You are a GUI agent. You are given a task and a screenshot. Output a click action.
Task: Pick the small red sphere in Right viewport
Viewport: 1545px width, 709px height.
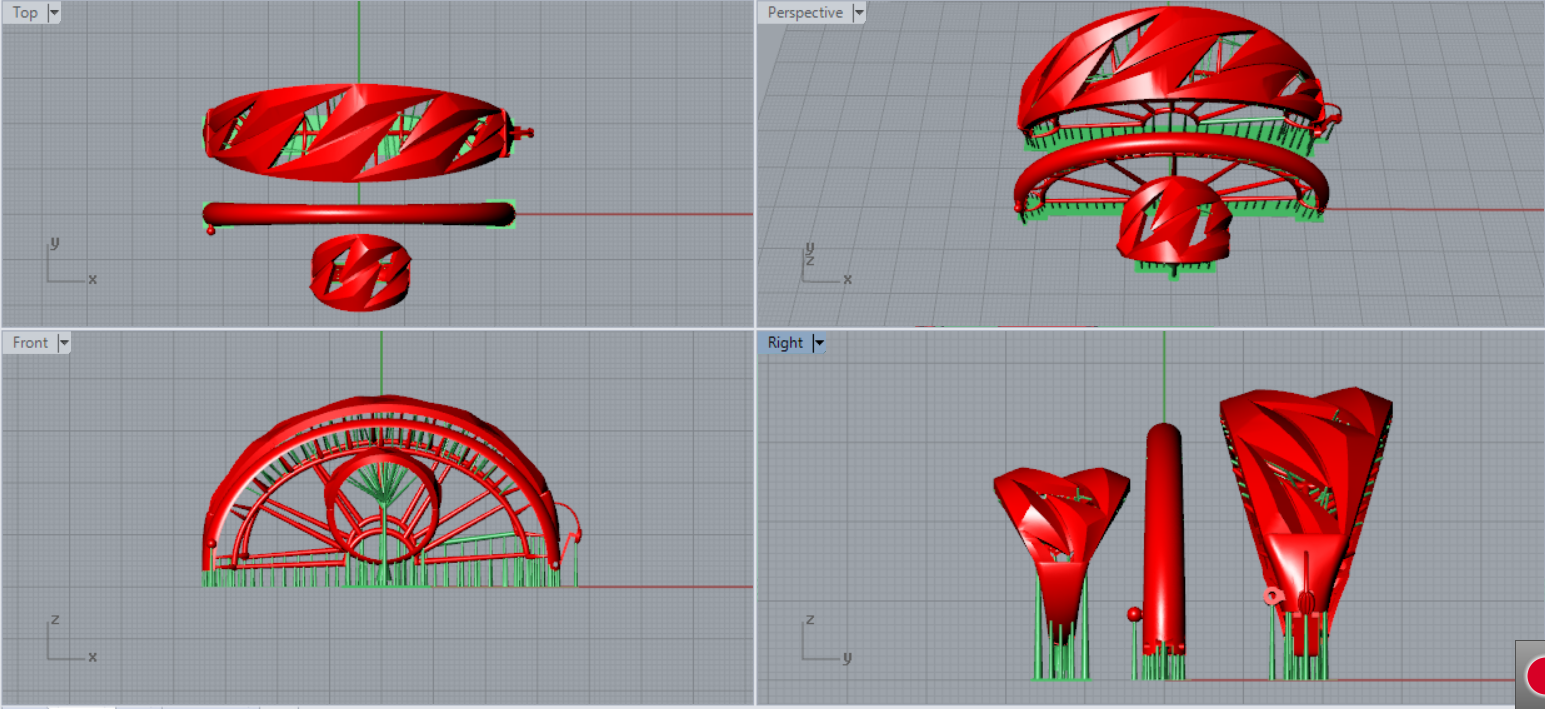(1134, 614)
